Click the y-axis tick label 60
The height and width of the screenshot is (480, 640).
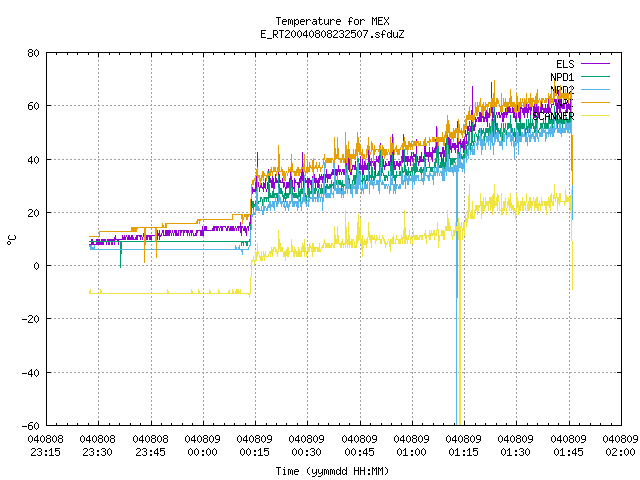(33, 106)
